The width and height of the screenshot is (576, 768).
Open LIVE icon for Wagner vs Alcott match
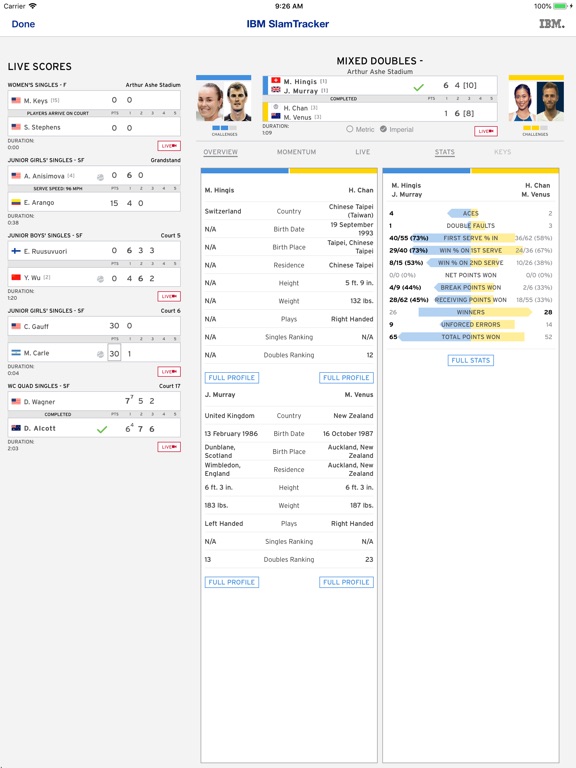pos(169,447)
